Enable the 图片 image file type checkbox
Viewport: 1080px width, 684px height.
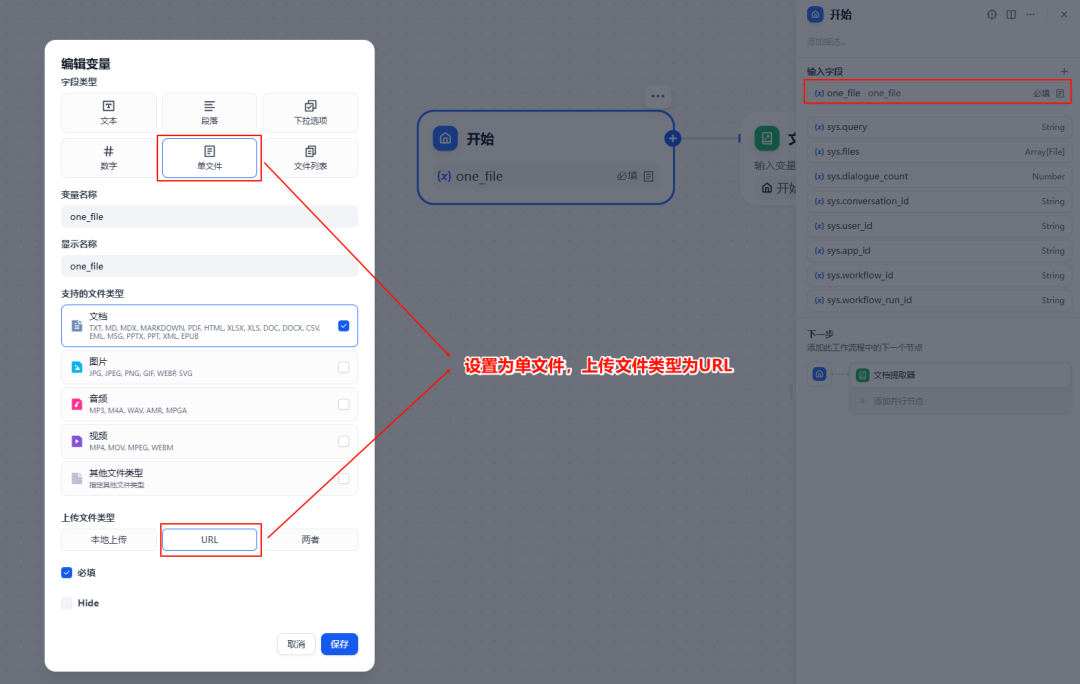click(343, 367)
